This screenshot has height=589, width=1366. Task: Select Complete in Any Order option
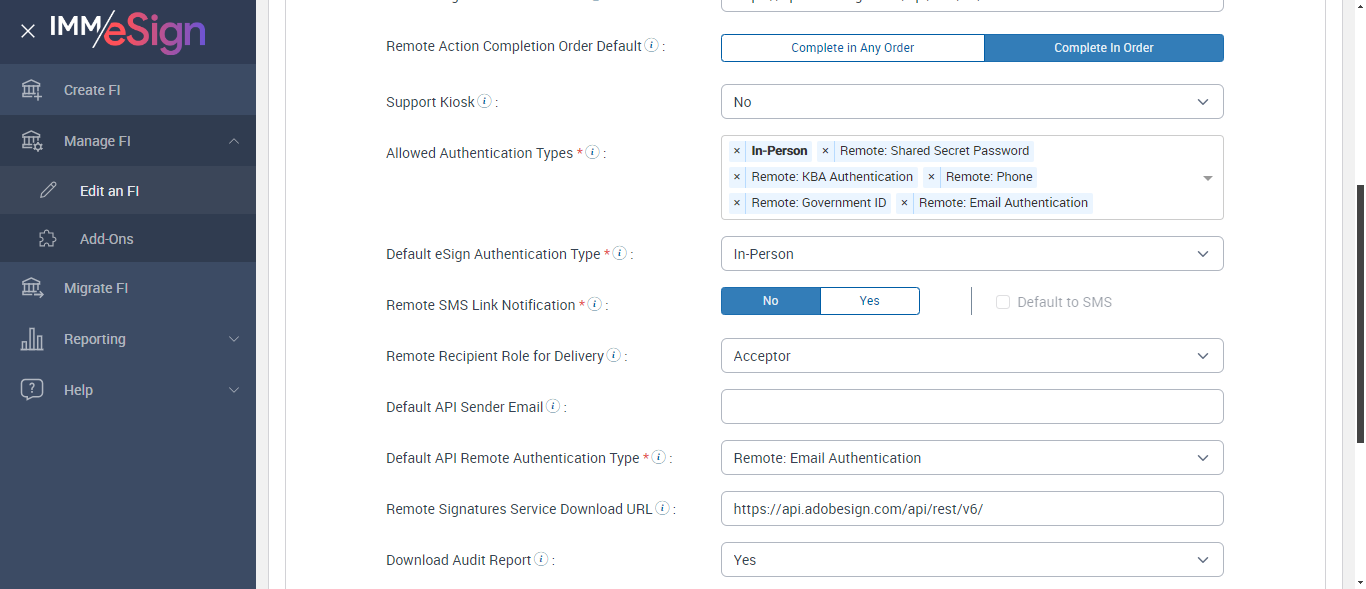[x=852, y=48]
